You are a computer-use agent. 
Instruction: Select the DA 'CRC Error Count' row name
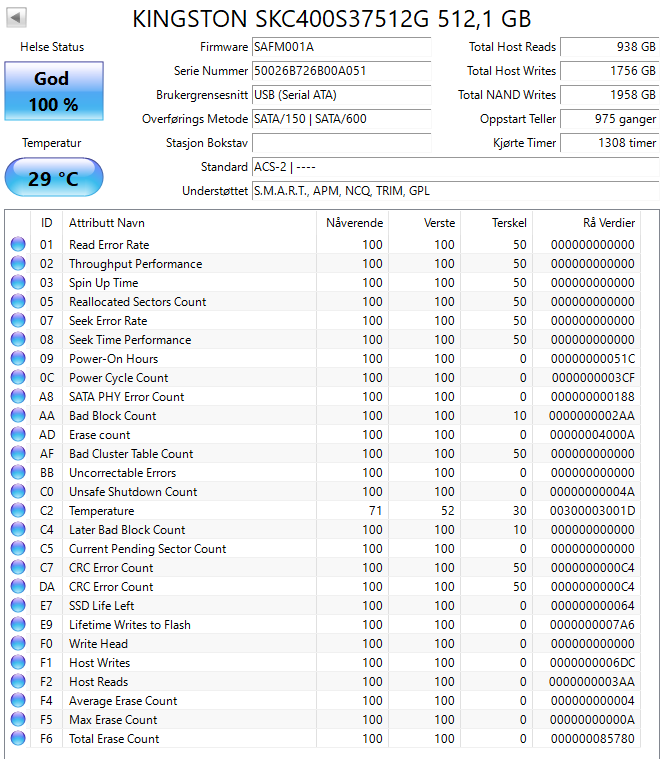pos(111,587)
